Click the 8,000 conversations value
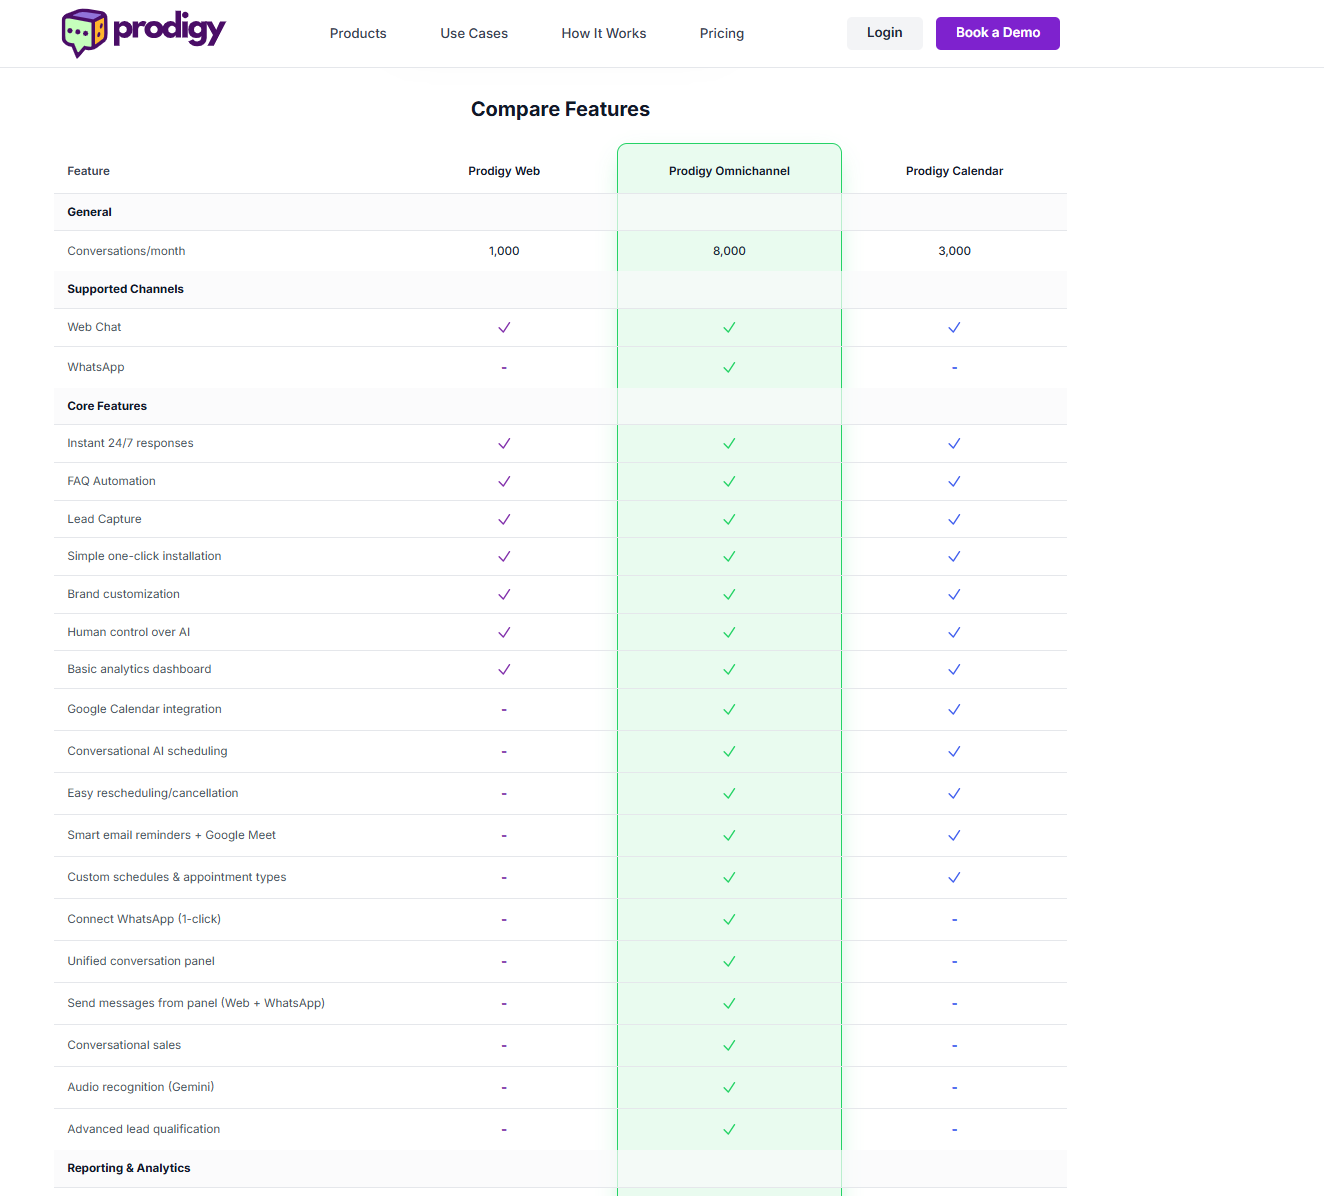Viewport: 1324px width, 1196px height. (x=729, y=251)
